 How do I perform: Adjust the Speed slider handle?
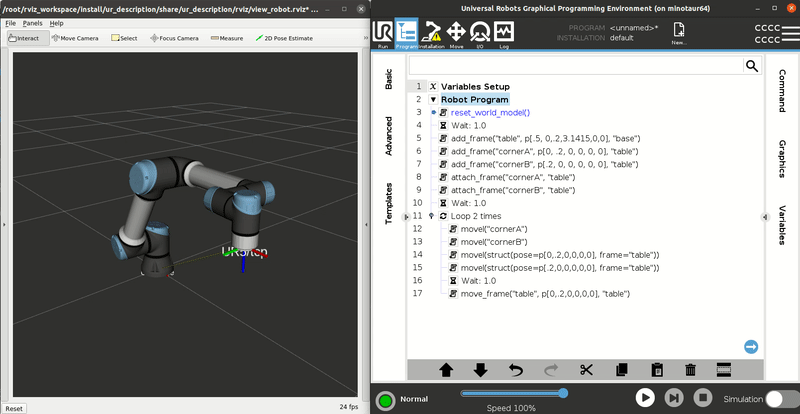(563, 393)
